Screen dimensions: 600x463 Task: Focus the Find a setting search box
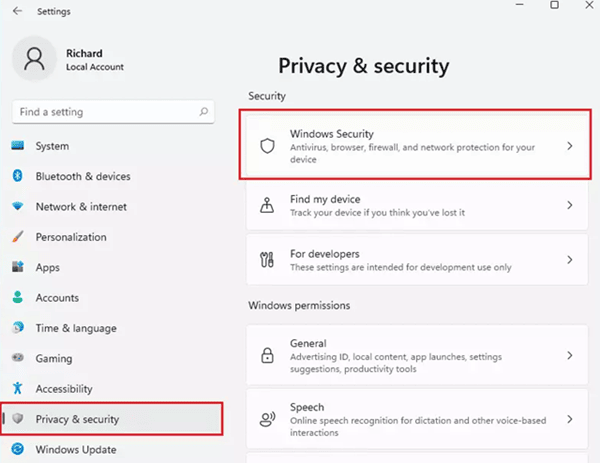tap(105, 112)
